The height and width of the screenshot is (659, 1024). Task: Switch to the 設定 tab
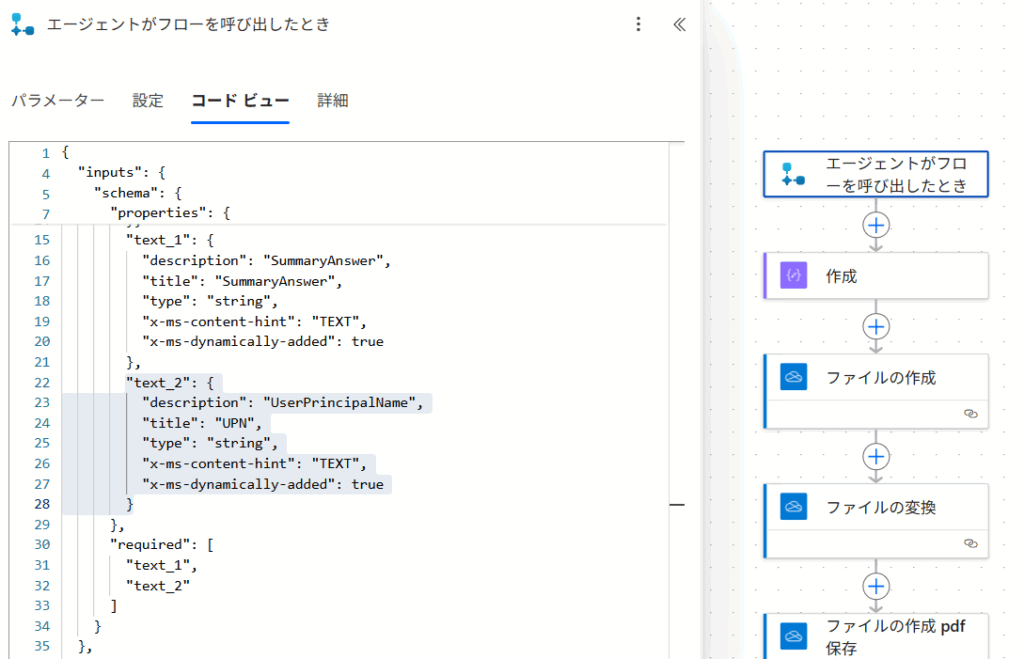click(148, 101)
